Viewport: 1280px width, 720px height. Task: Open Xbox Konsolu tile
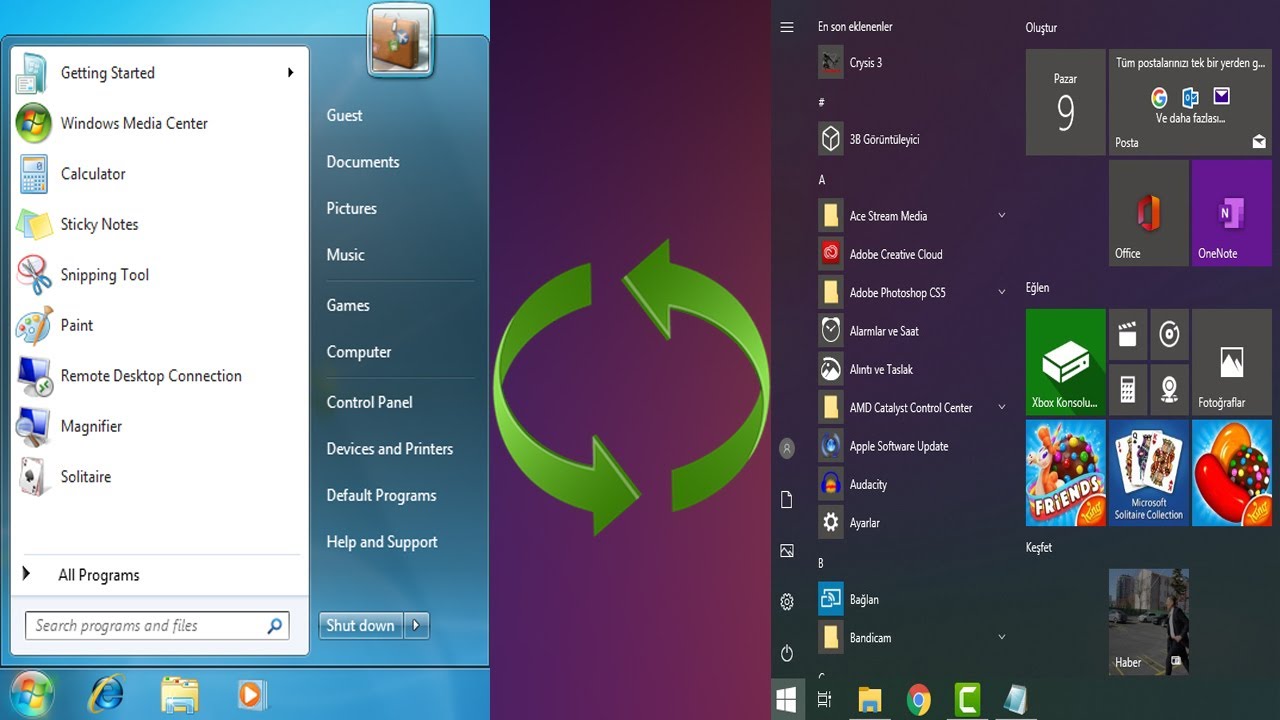coord(1066,361)
